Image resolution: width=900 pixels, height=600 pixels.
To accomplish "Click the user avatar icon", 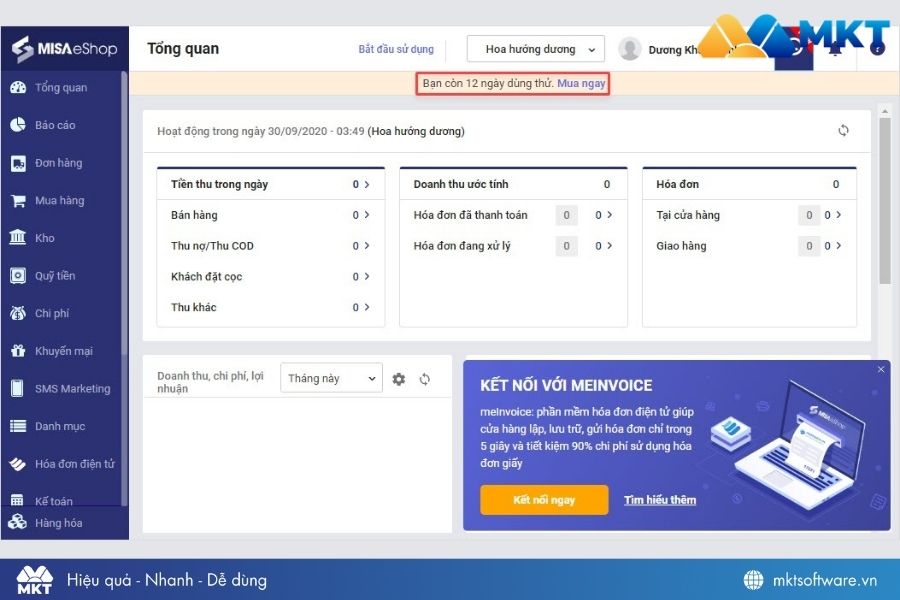I will [630, 49].
